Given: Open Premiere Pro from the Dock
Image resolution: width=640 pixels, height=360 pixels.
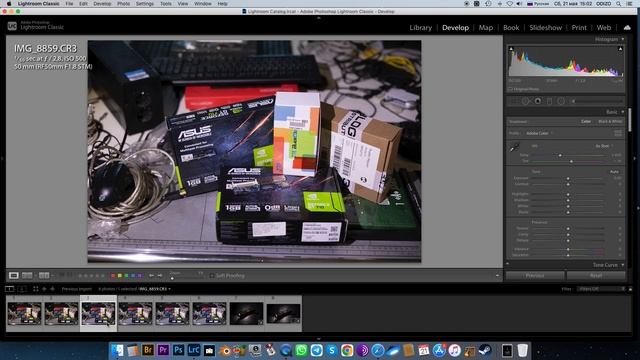Looking at the screenshot, I should coord(163,350).
